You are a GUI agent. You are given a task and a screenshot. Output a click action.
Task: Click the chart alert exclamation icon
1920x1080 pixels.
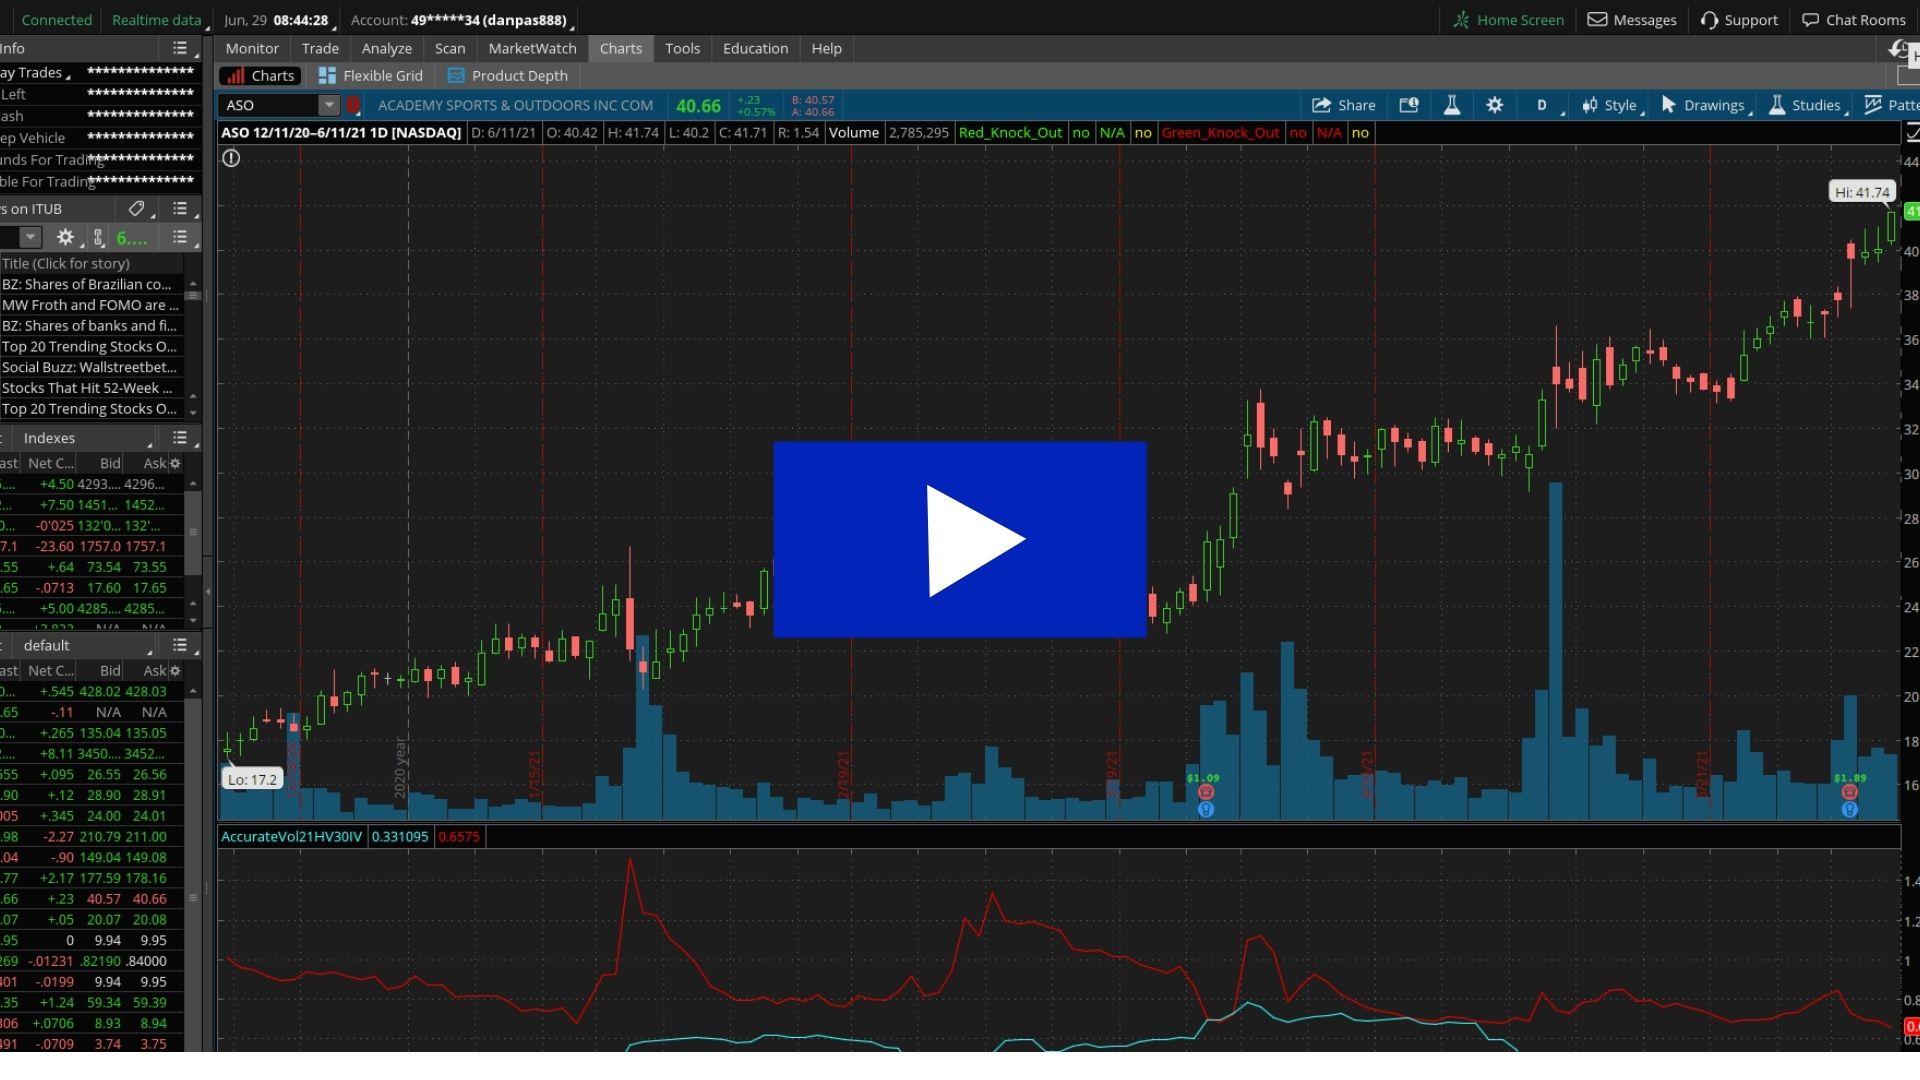click(231, 158)
